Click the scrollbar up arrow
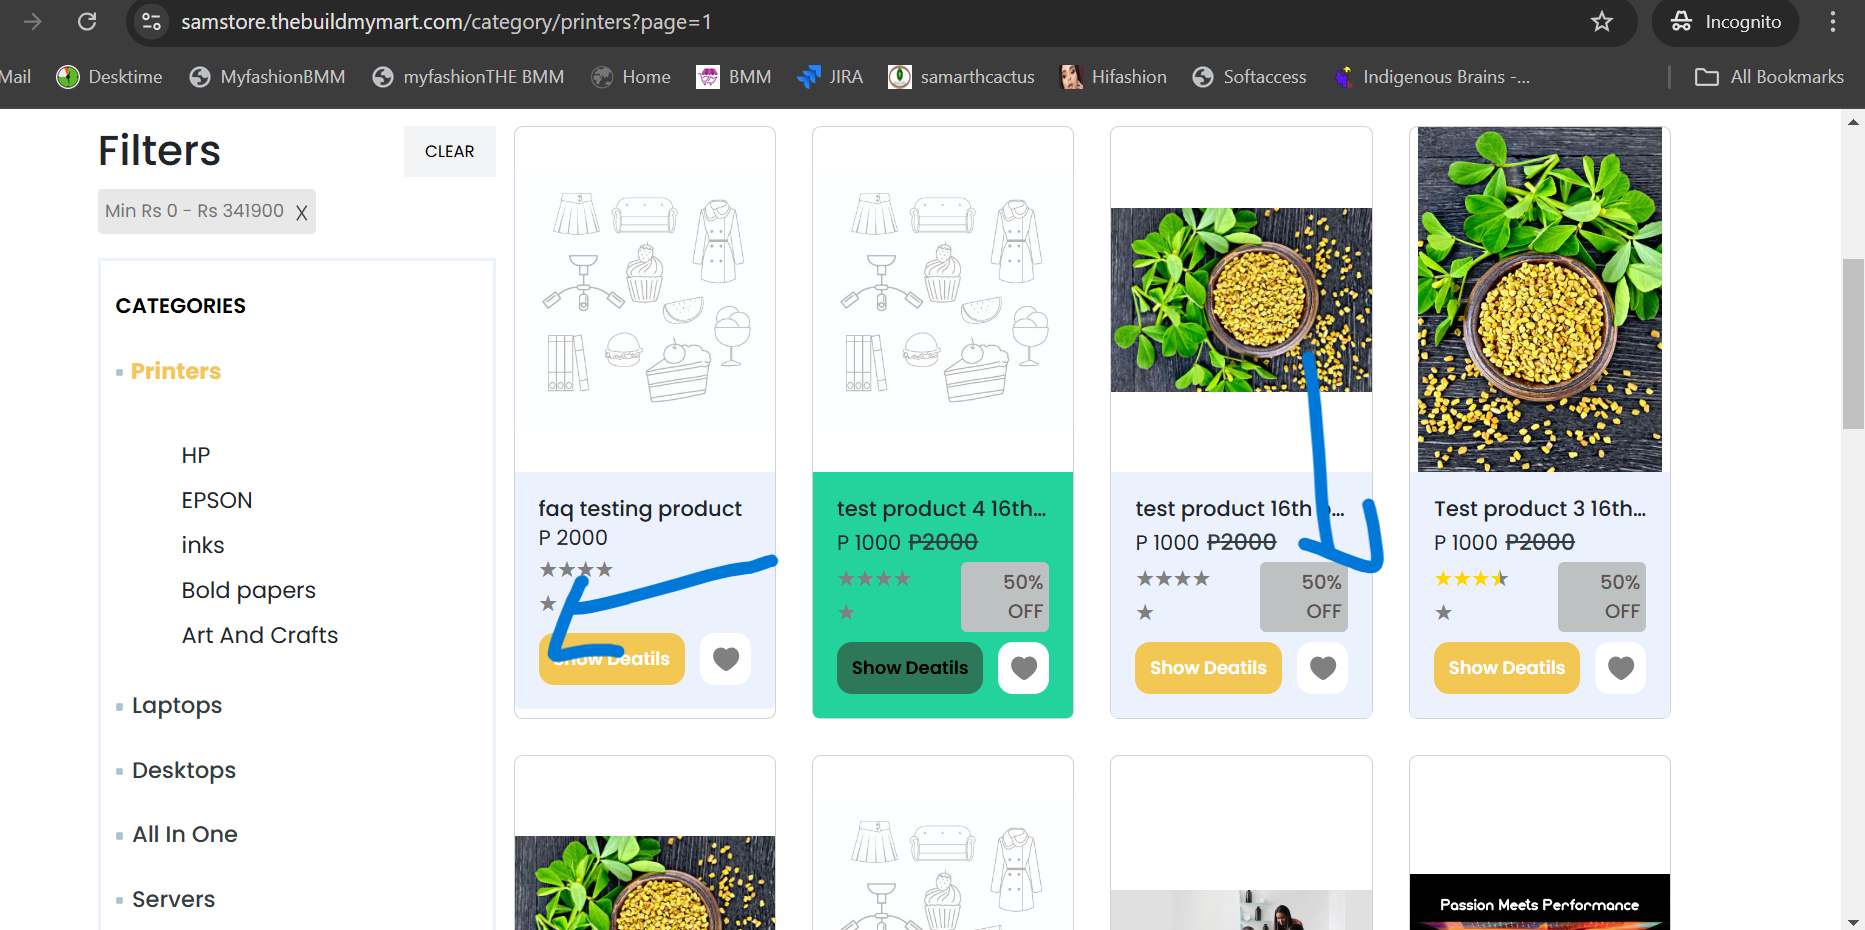 1853,122
